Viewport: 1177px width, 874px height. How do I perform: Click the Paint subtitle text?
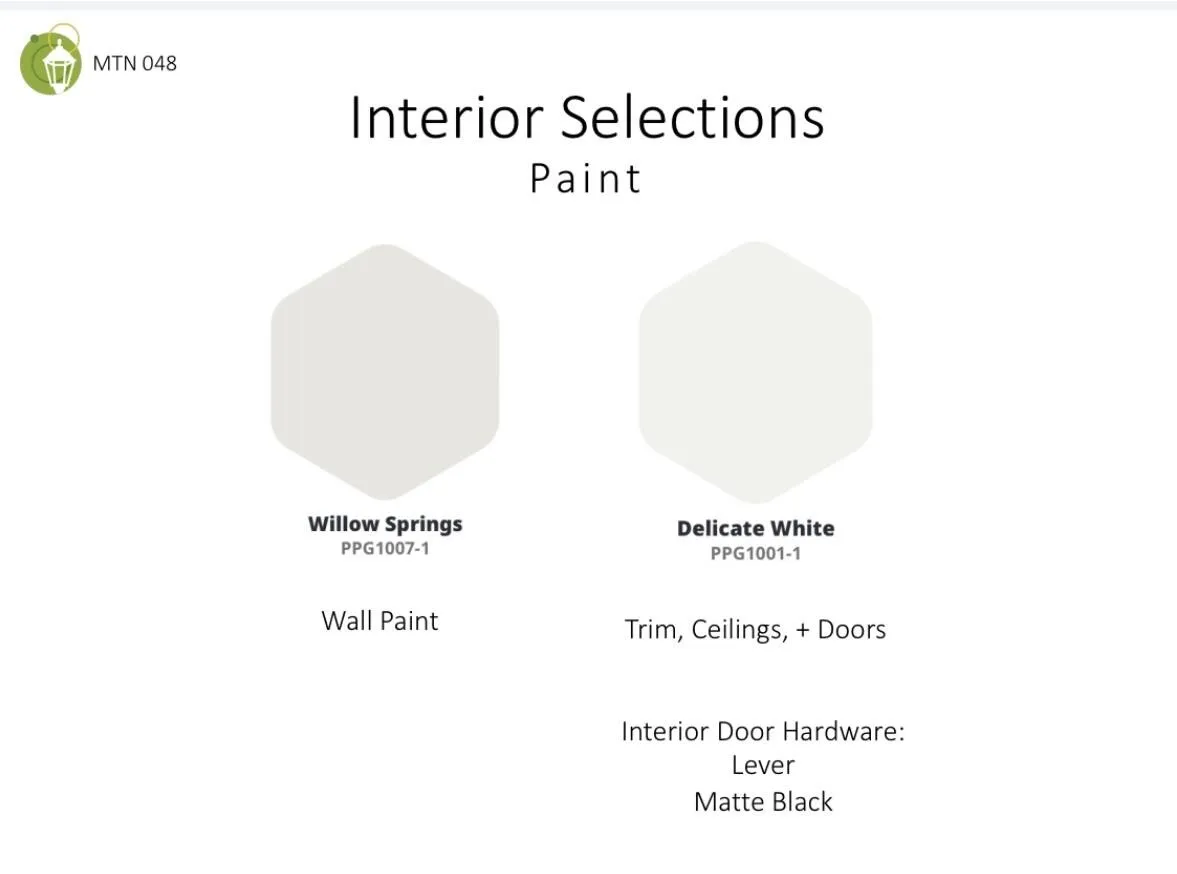585,179
